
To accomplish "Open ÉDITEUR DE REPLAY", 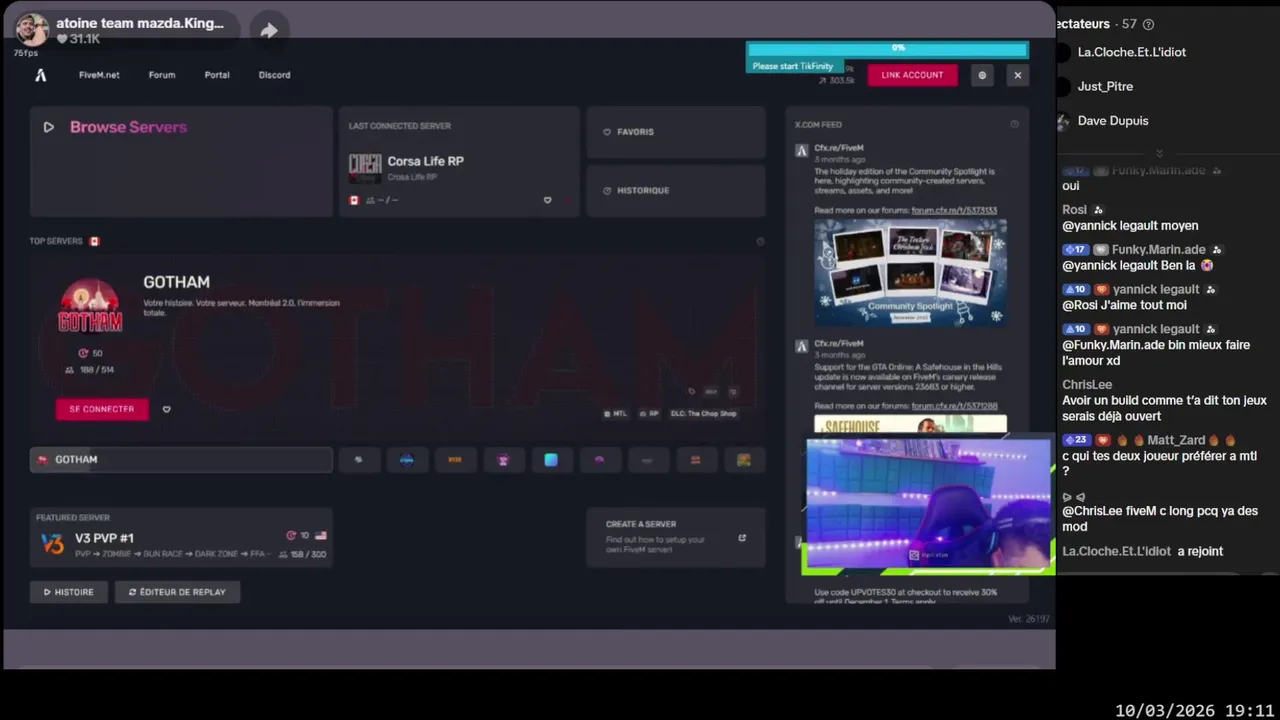I will 177,592.
